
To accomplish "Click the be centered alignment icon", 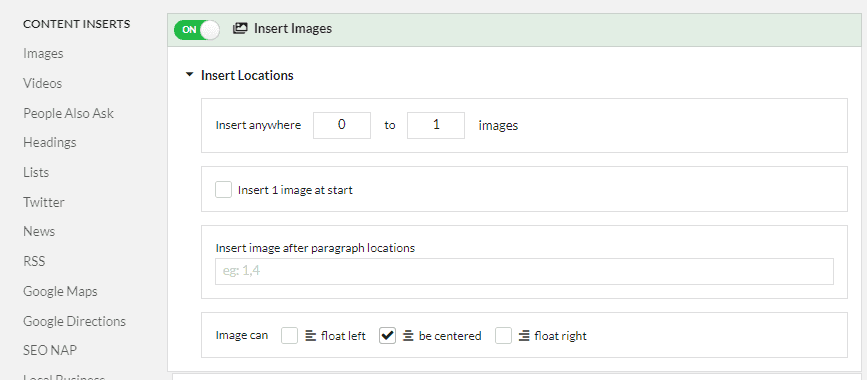I will click(x=408, y=336).
